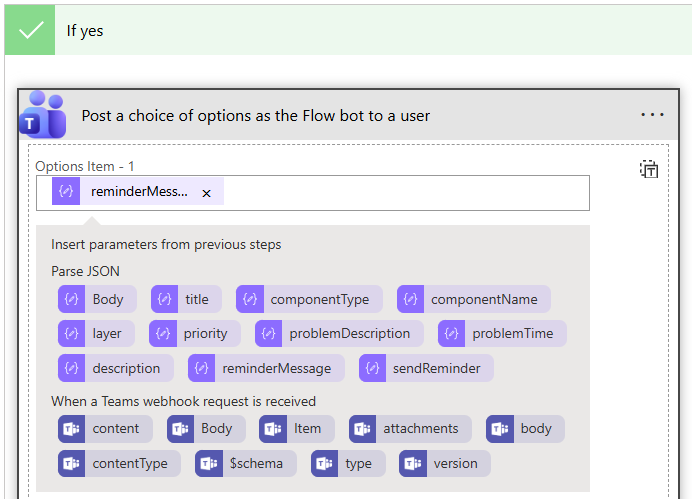The height and width of the screenshot is (499, 692).
Task: Click the delete item icon beside Options Item
Action: (649, 169)
